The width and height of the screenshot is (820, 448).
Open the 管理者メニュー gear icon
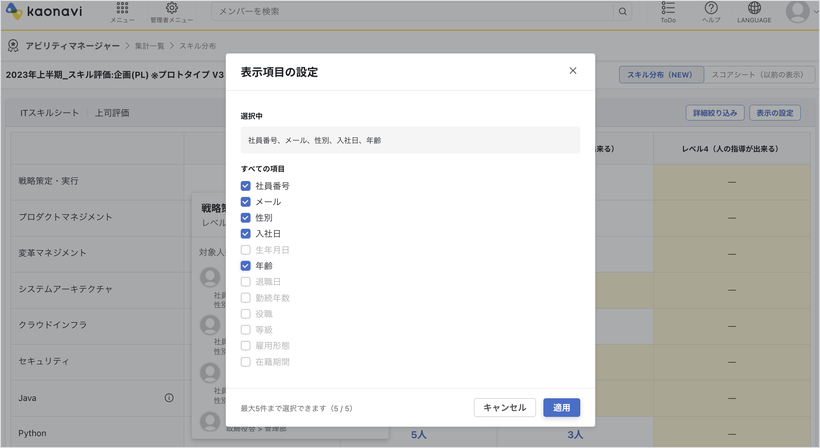(x=172, y=8)
